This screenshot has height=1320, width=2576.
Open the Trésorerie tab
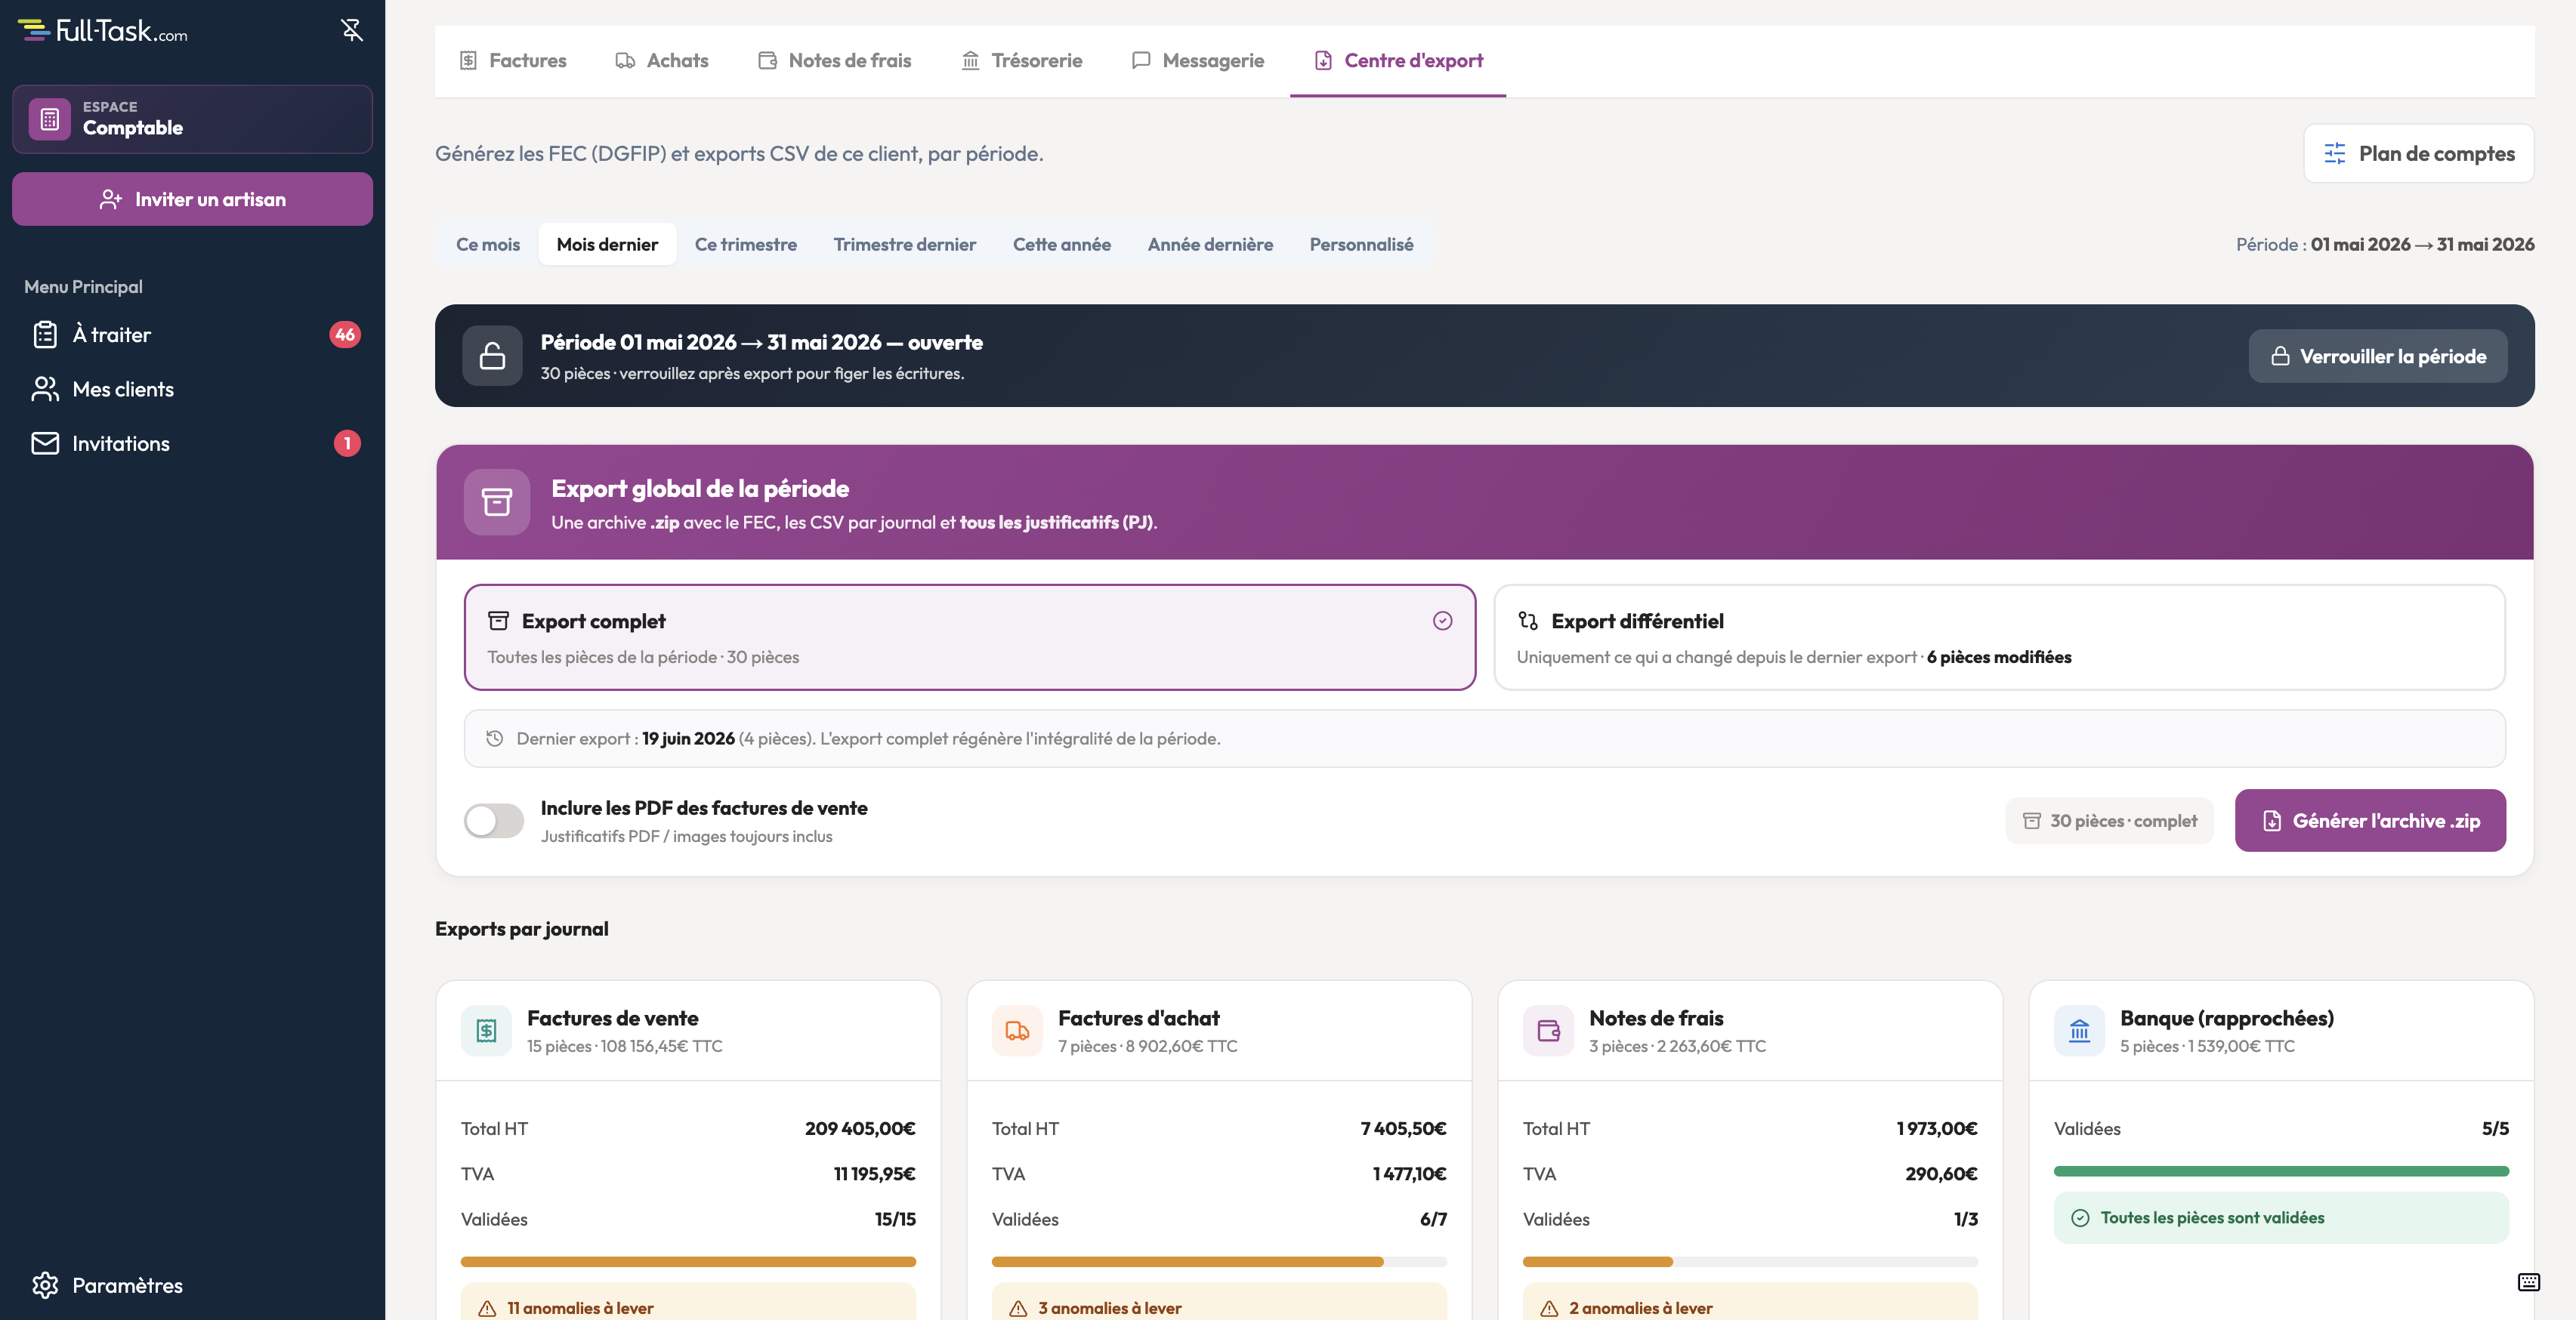coord(1021,60)
